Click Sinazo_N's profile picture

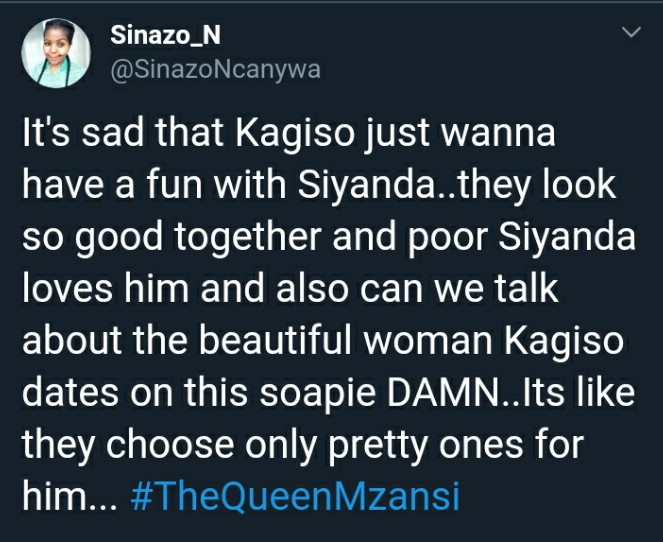[56, 53]
